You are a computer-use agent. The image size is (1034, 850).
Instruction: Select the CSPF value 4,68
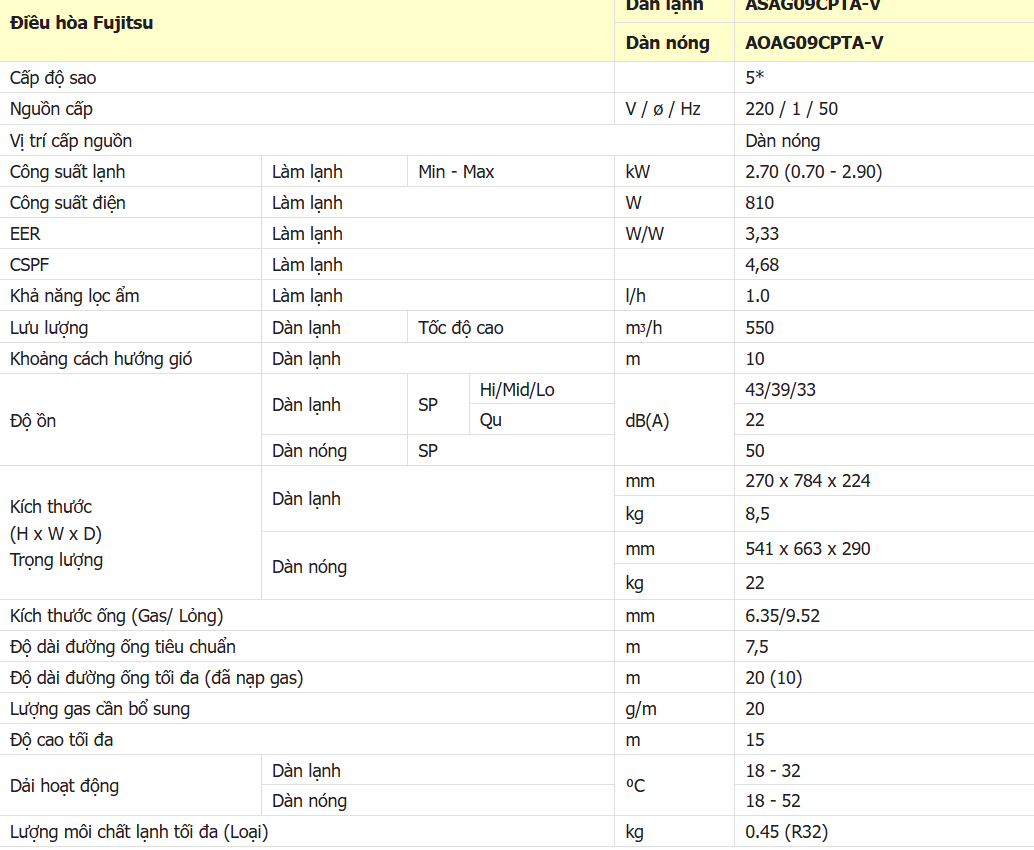pos(762,265)
